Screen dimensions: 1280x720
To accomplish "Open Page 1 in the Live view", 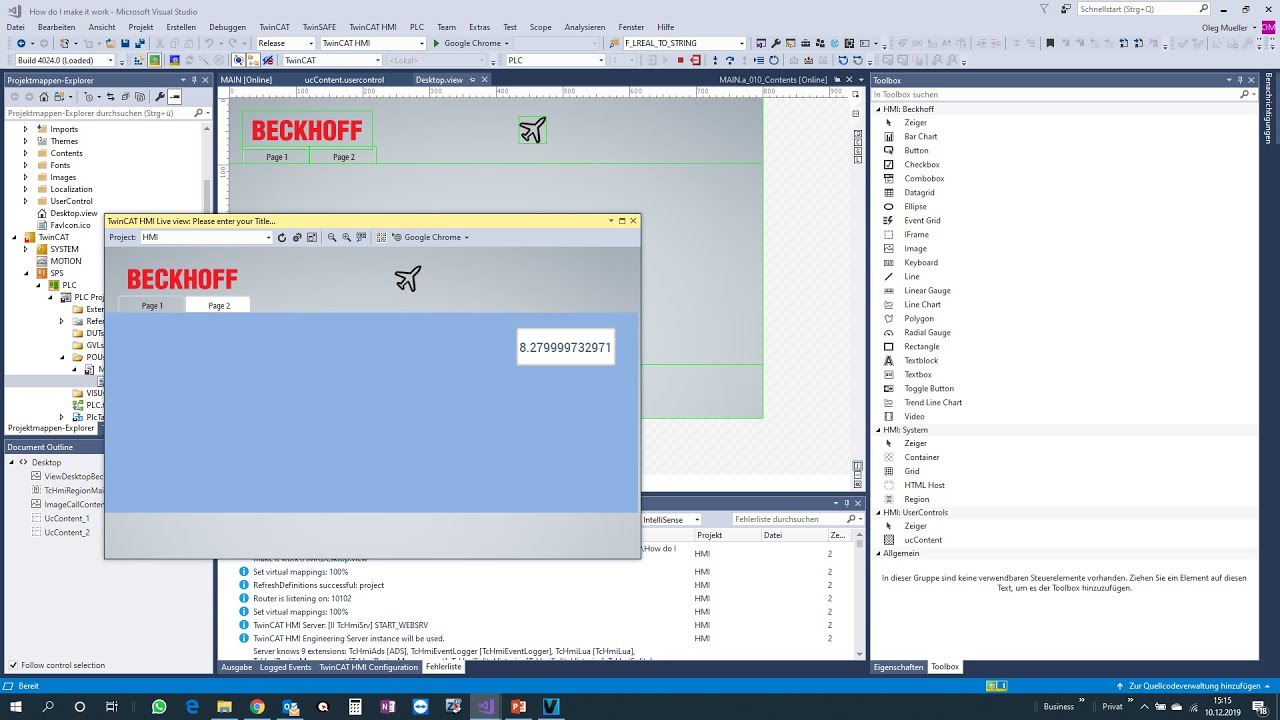I will (152, 305).
